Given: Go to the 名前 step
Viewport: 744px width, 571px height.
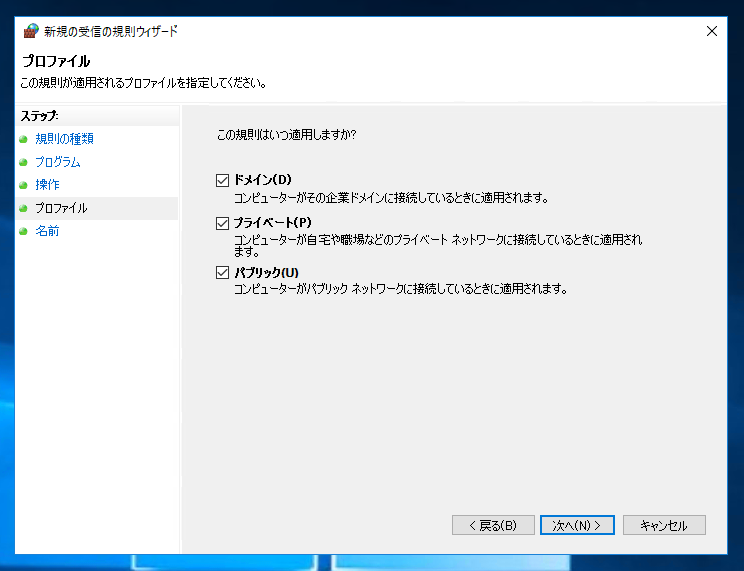Looking at the screenshot, I should point(47,231).
